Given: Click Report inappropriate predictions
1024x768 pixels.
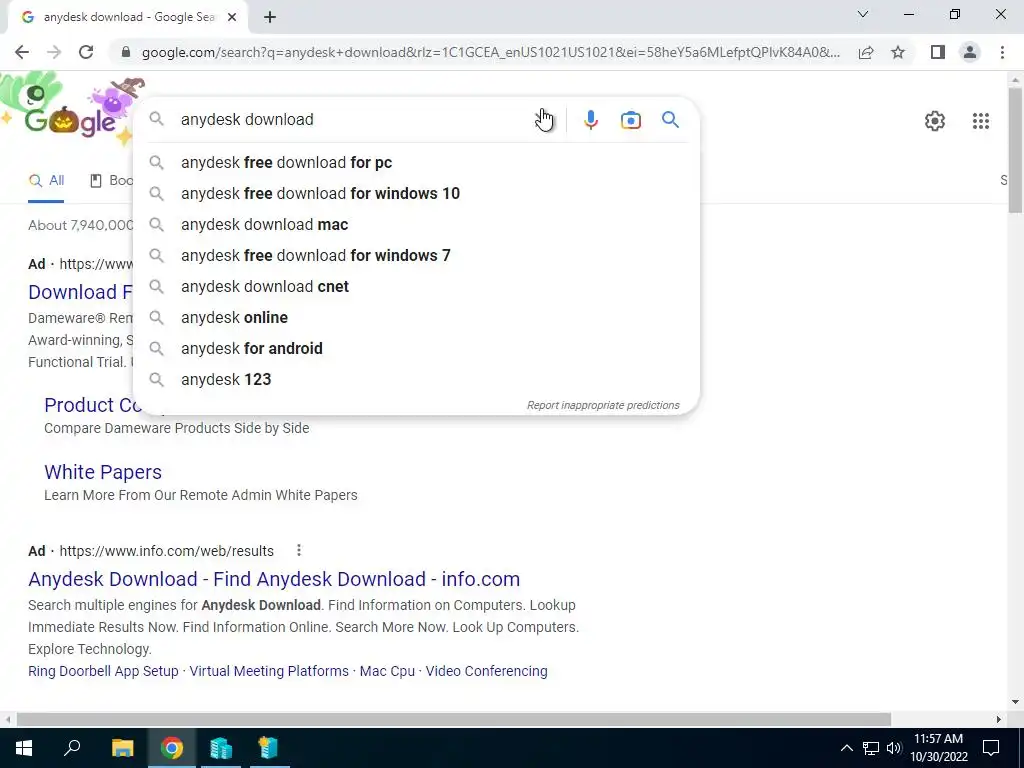Looking at the screenshot, I should pyautogui.click(x=603, y=406).
